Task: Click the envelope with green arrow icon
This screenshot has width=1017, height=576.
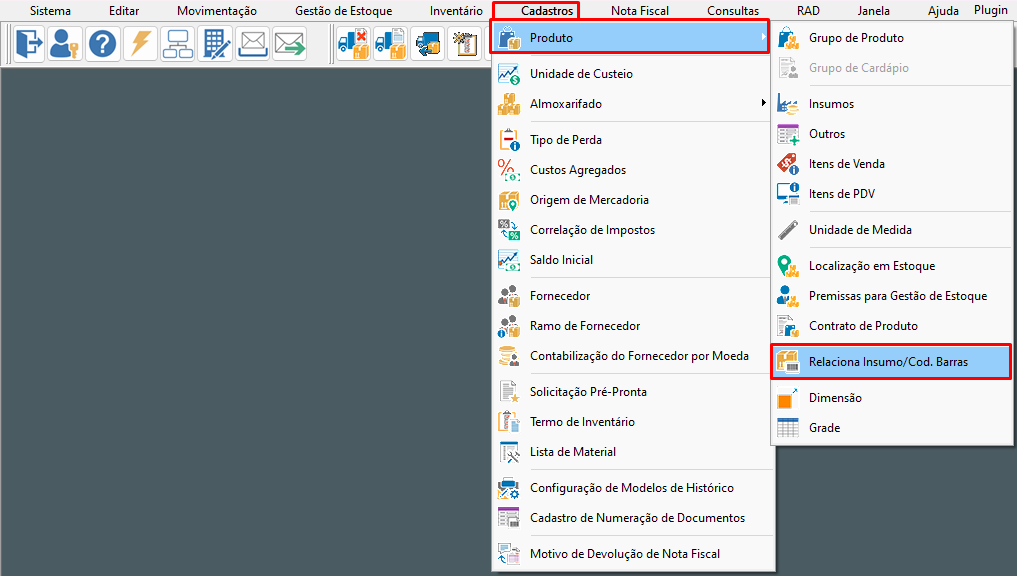Action: tap(289, 44)
